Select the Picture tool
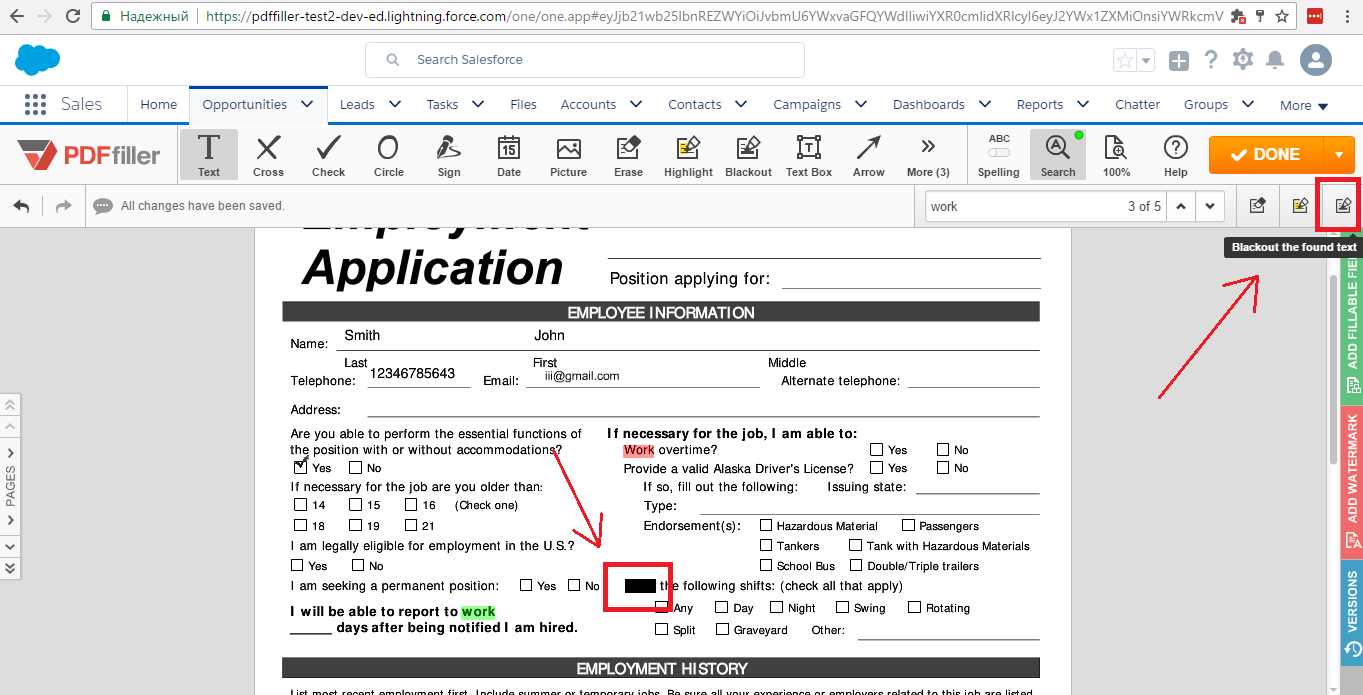Image resolution: width=1363 pixels, height=695 pixels. pyautogui.click(x=568, y=155)
